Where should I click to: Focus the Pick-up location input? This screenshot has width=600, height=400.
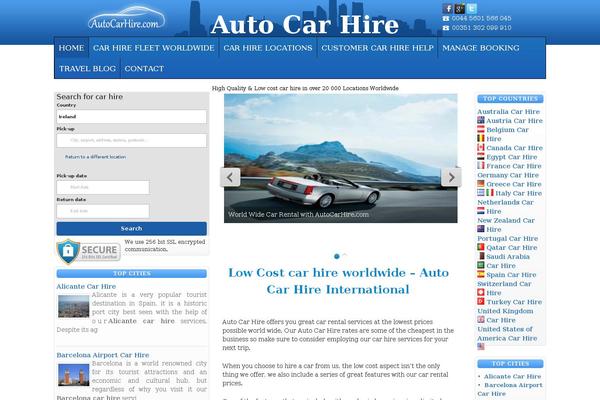[132, 140]
